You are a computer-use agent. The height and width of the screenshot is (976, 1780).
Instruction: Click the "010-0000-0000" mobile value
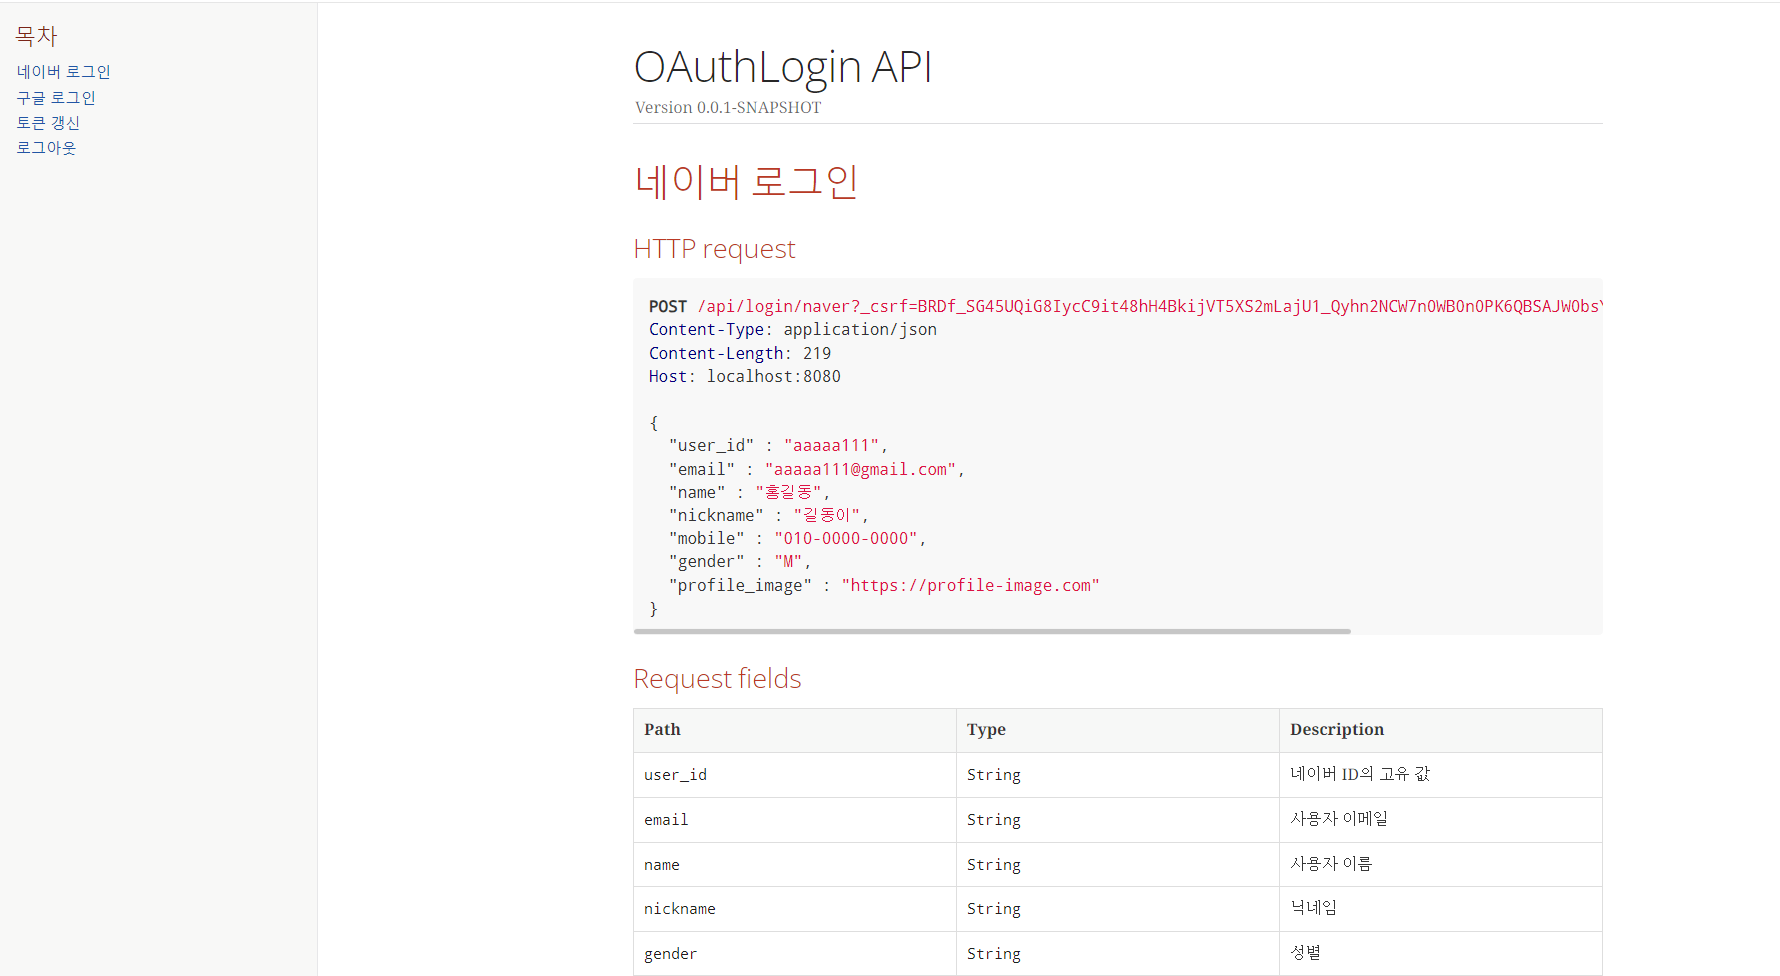[x=846, y=538]
